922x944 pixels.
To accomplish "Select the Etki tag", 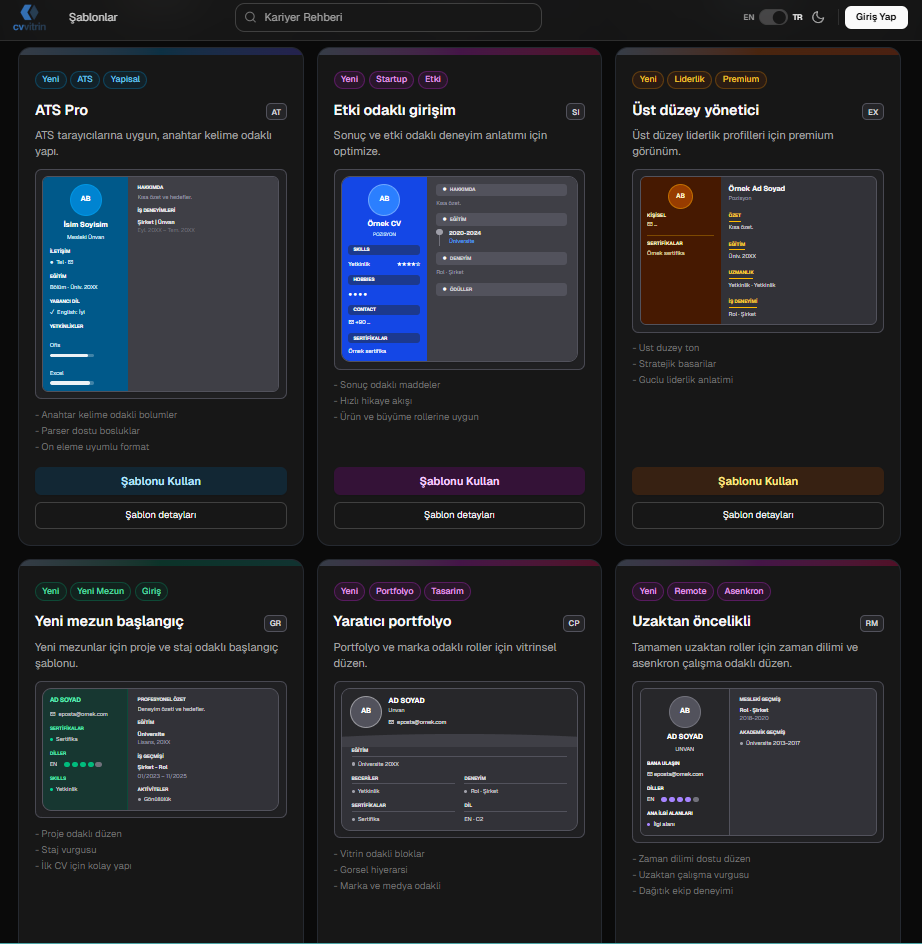I will (x=432, y=79).
